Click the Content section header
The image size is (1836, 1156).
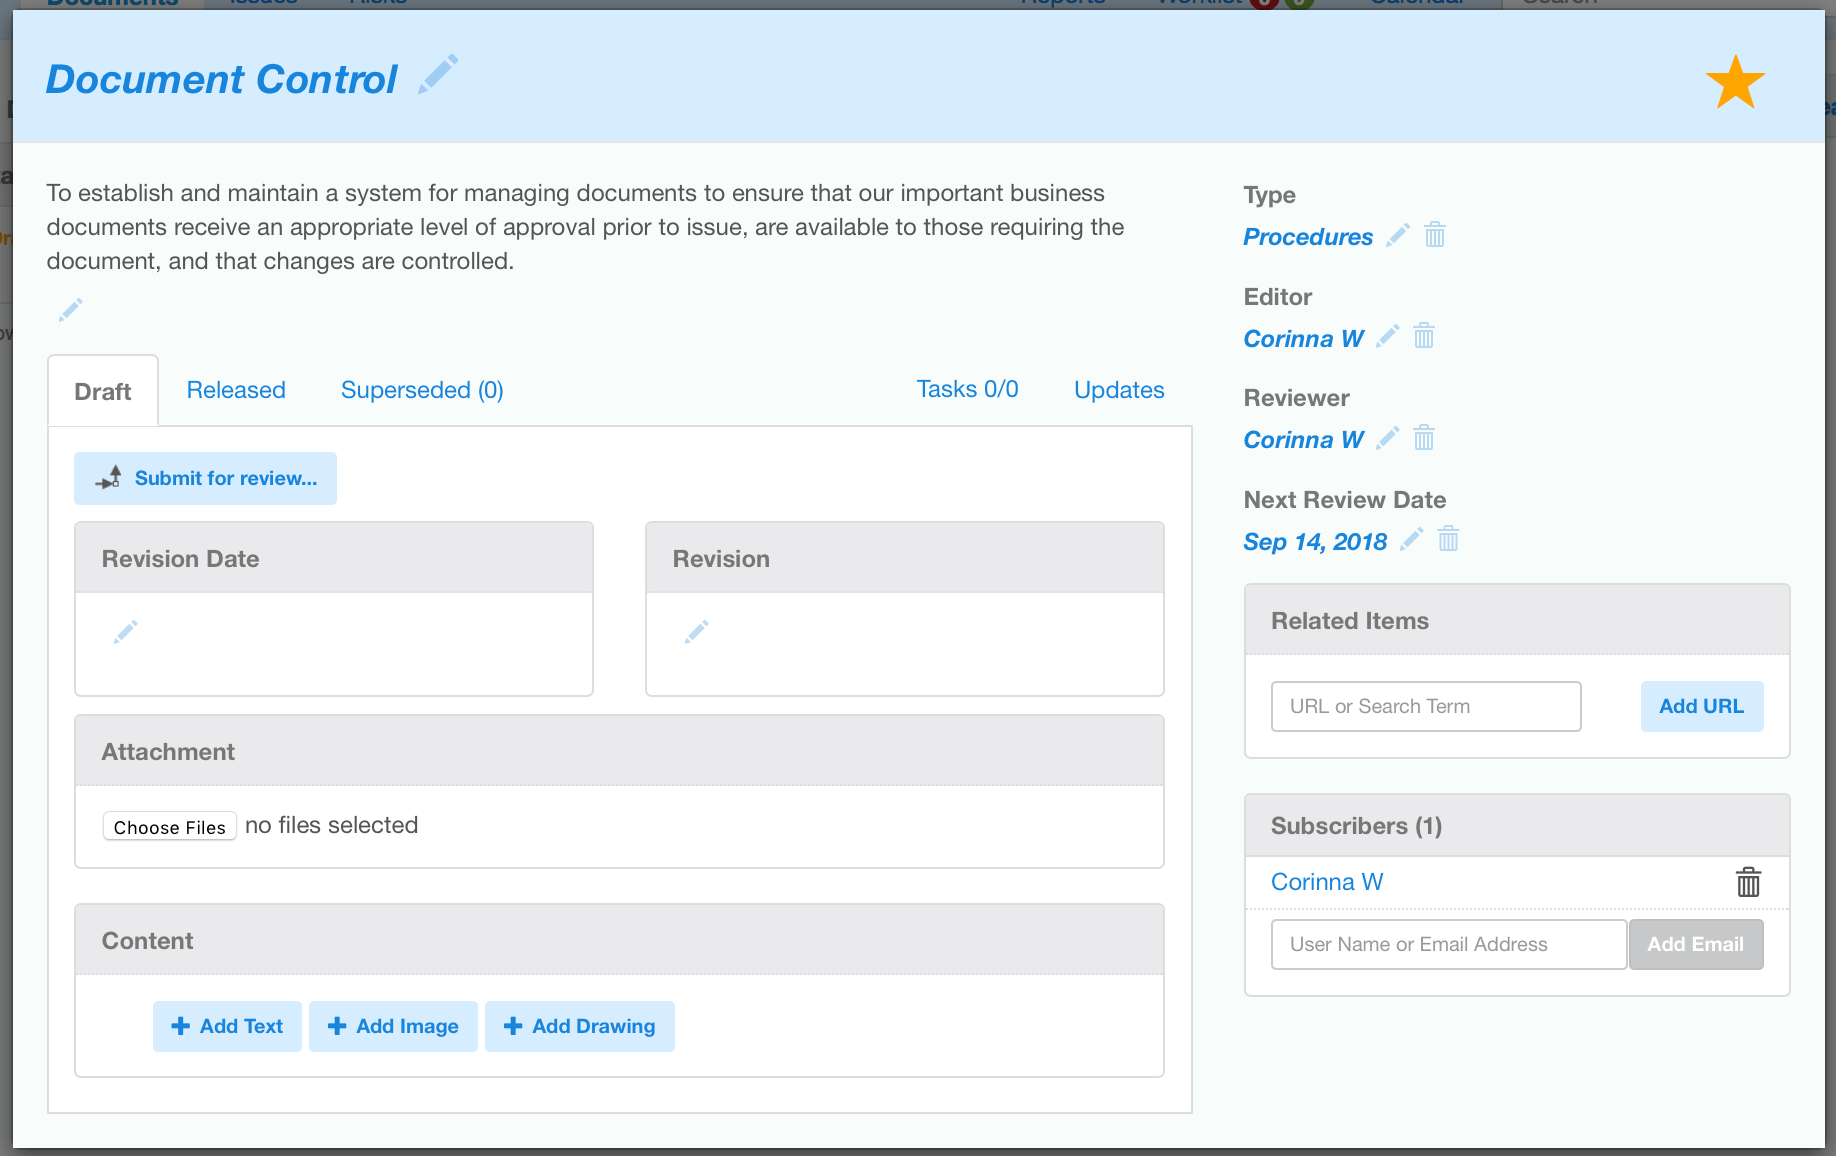click(x=619, y=940)
